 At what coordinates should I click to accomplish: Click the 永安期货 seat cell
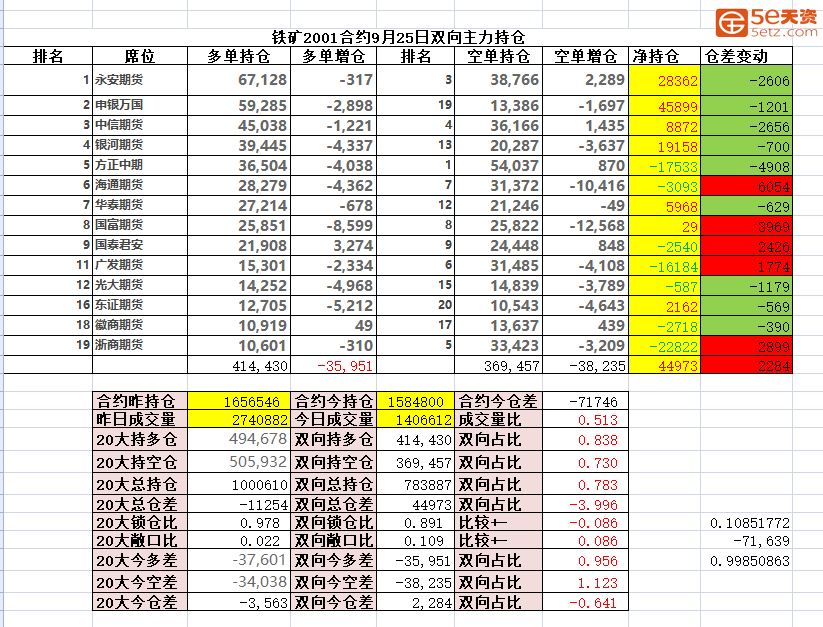140,80
